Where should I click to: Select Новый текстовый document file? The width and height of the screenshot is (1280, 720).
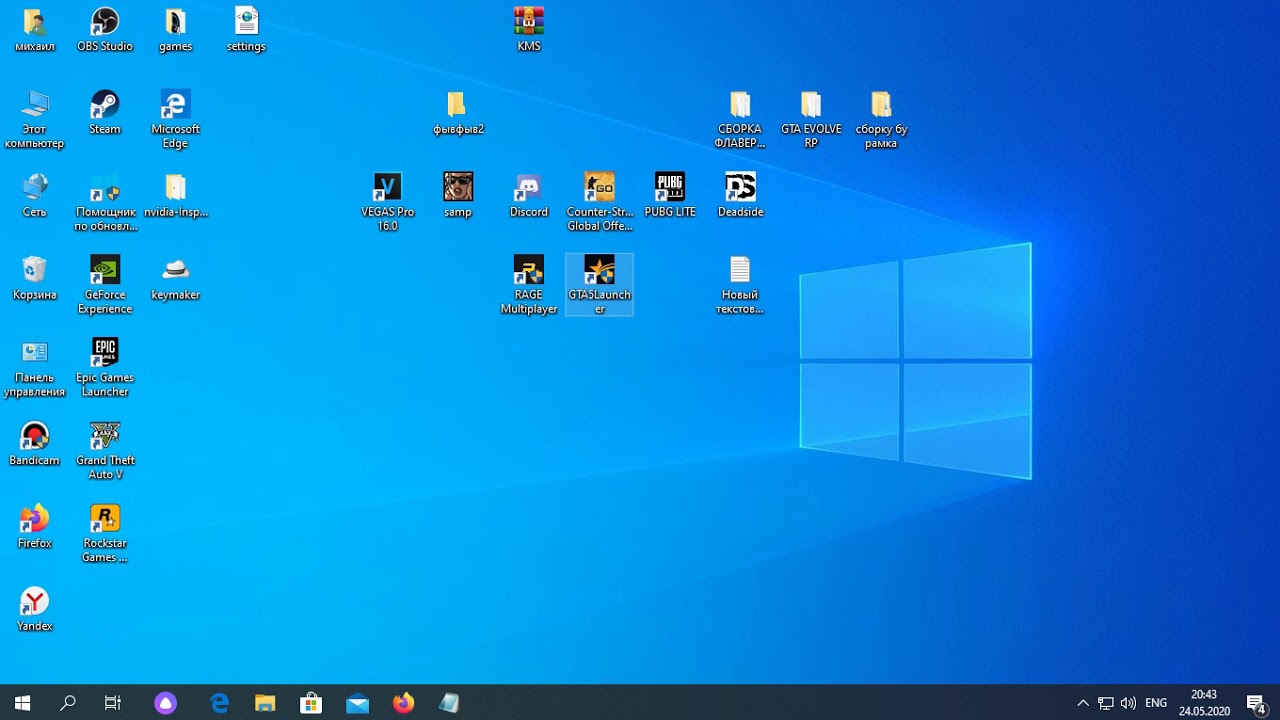coord(740,286)
